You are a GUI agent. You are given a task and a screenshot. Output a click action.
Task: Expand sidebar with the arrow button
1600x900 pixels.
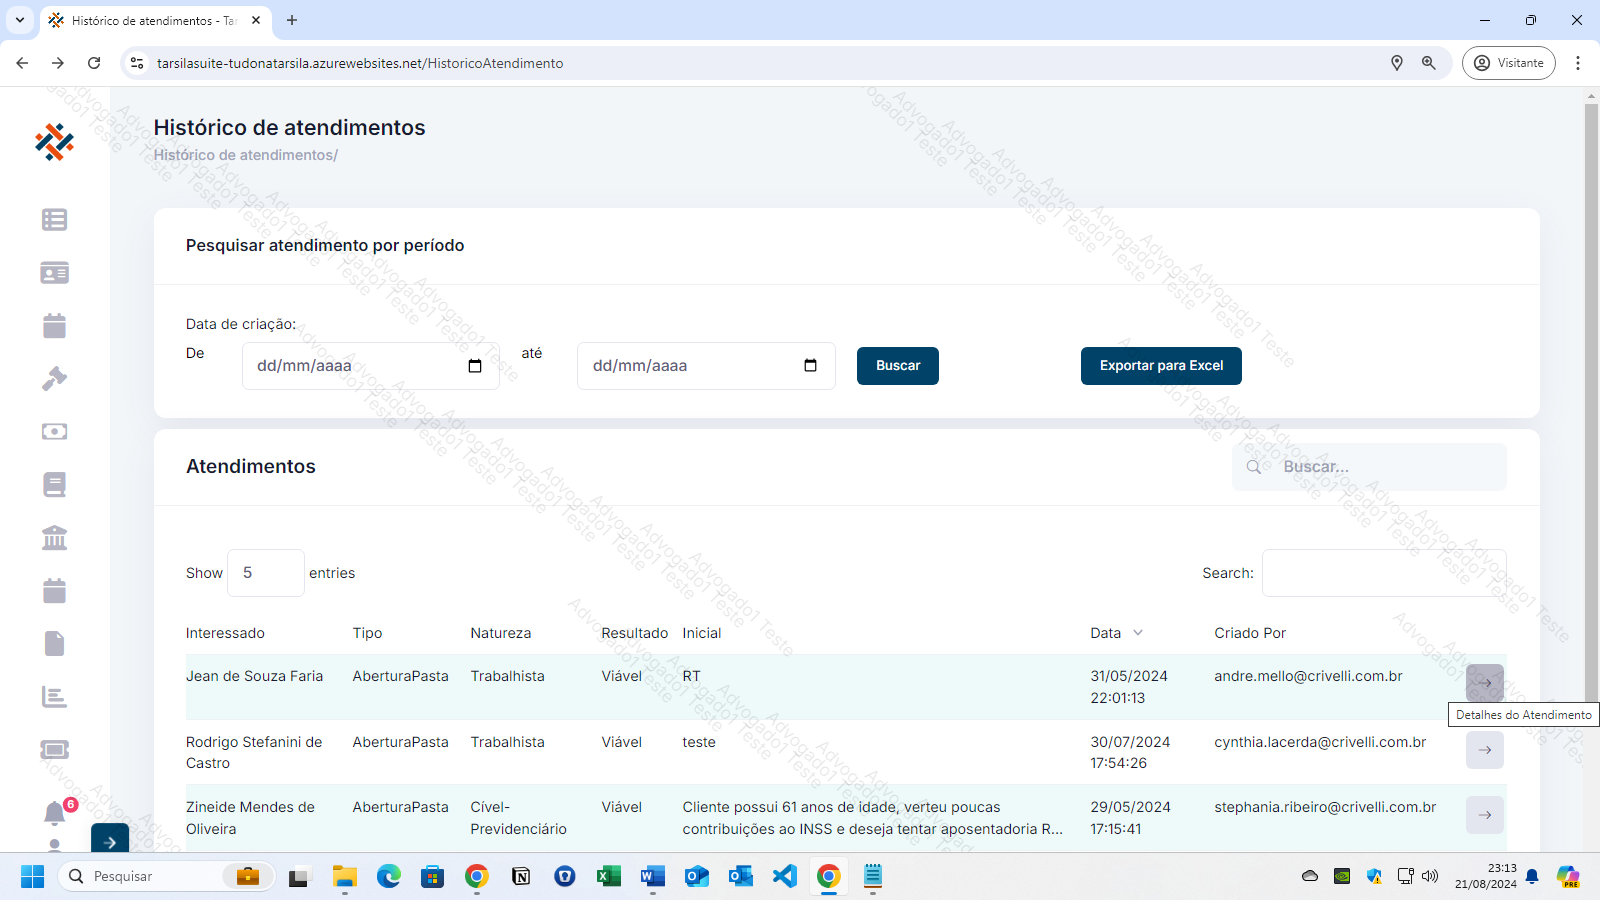pos(110,841)
